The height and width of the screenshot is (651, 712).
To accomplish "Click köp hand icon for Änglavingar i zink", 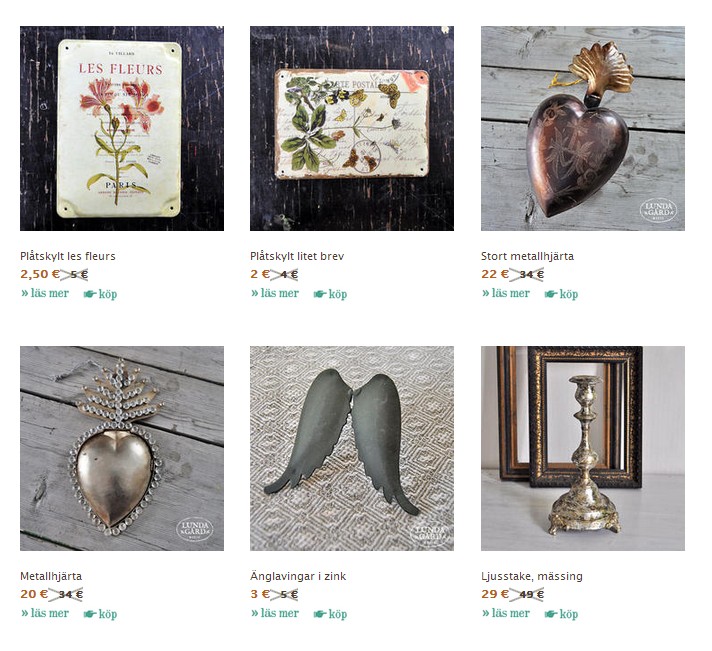I will coord(321,614).
